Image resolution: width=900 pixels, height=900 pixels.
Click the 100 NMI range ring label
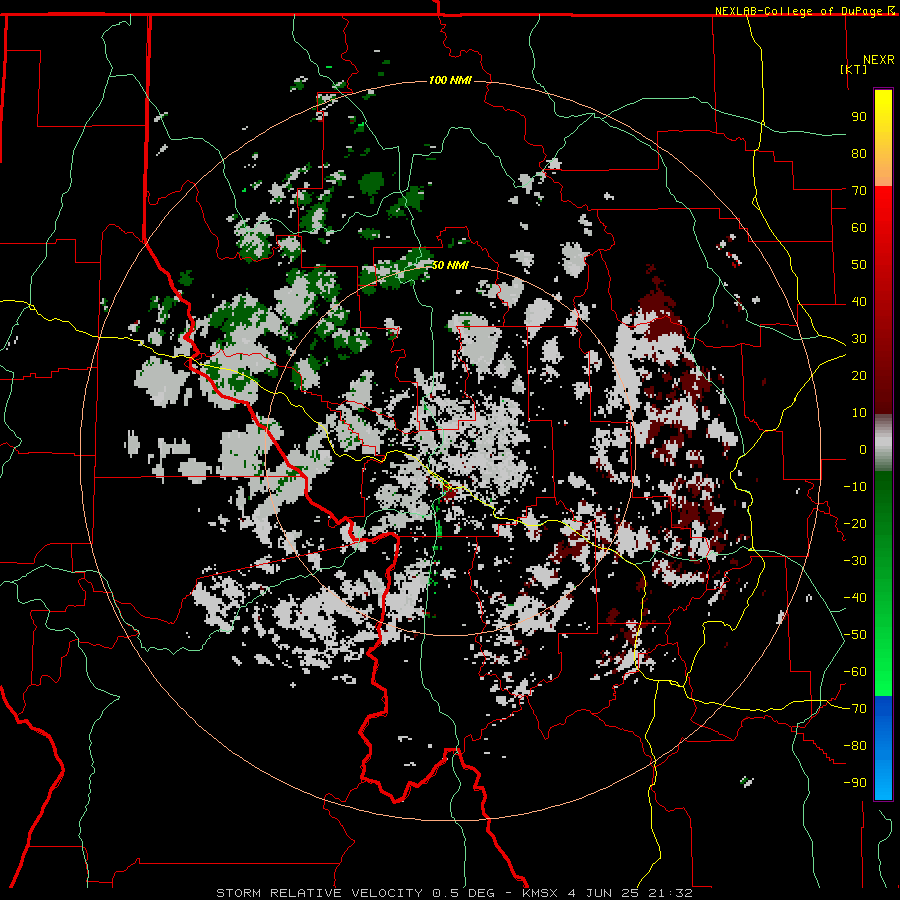point(450,80)
